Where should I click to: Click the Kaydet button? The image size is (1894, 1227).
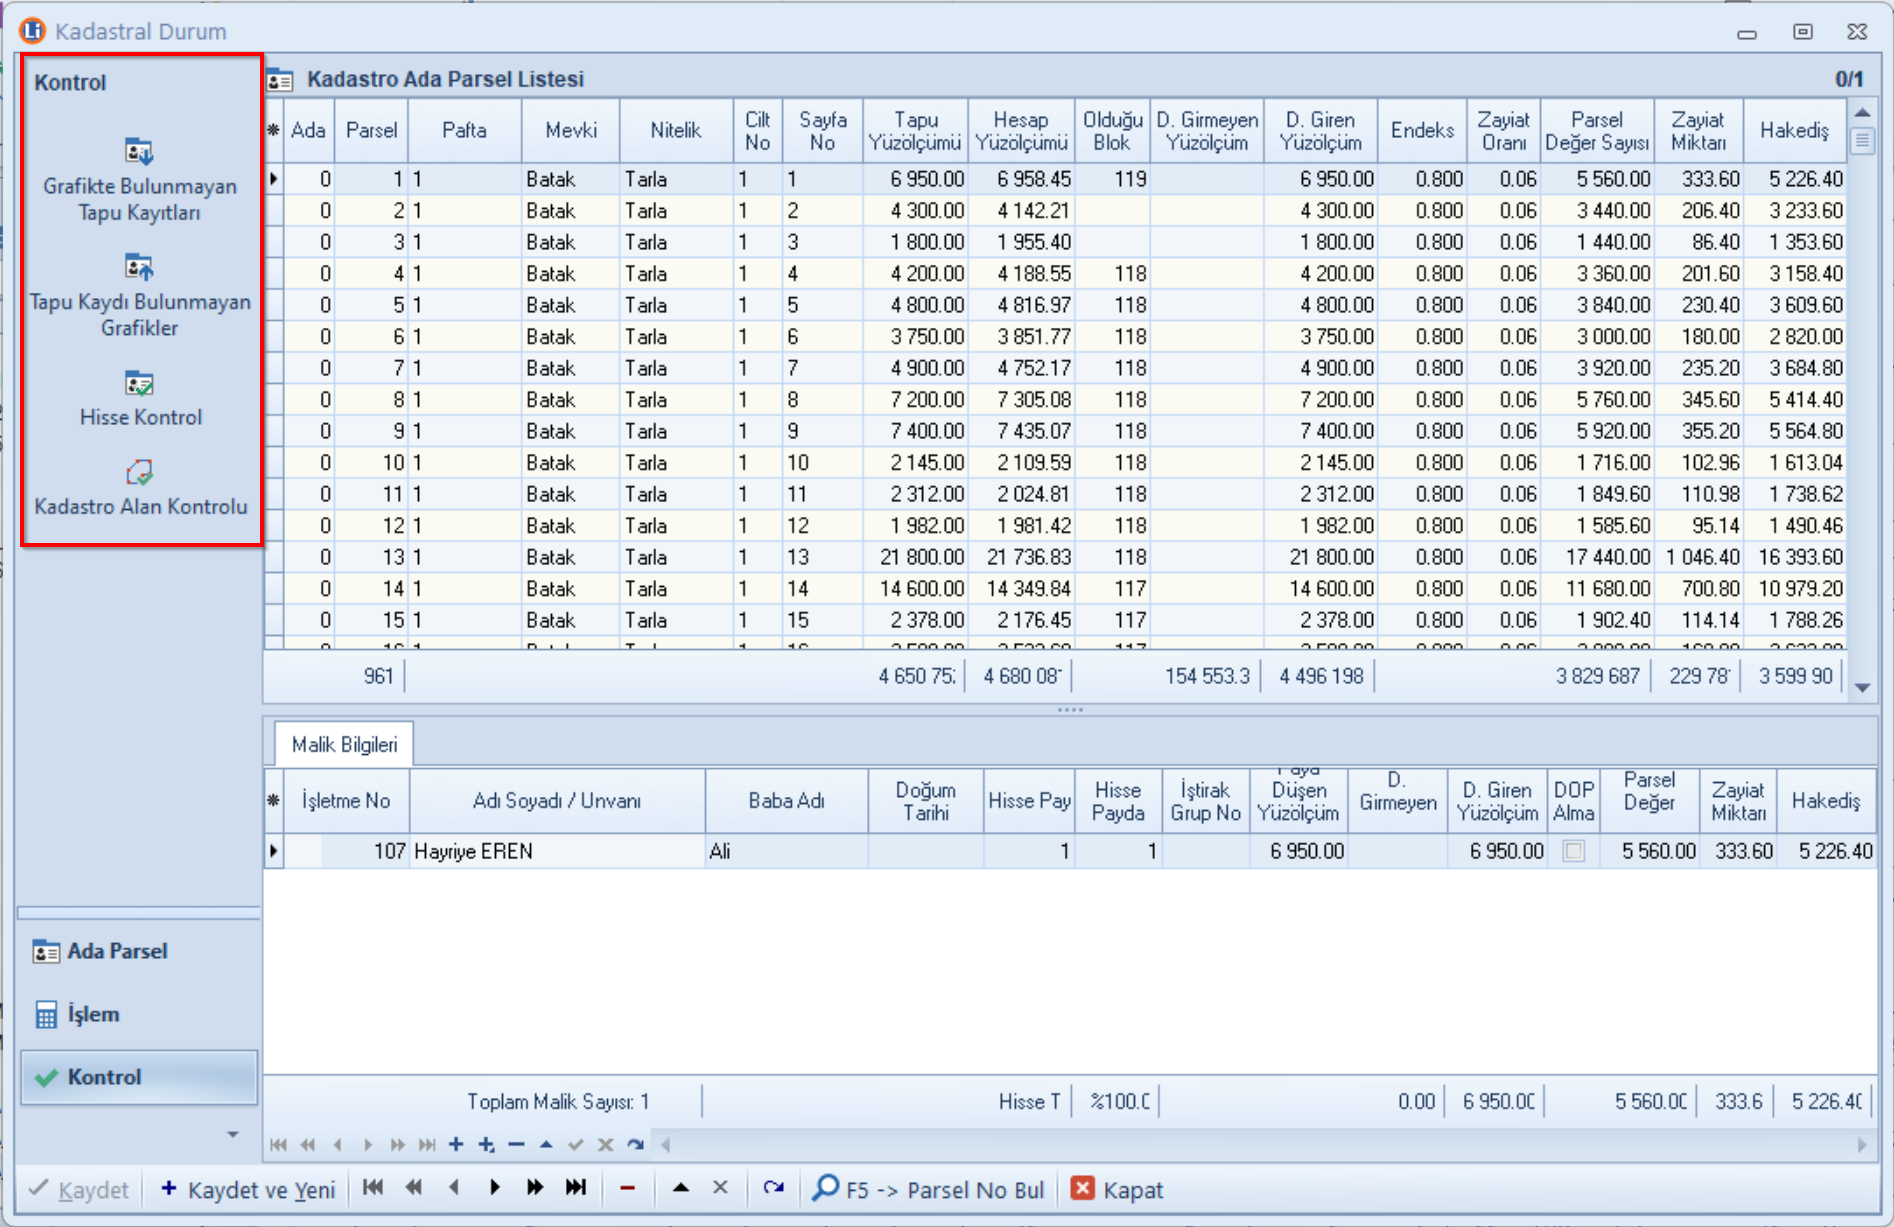tap(80, 1189)
